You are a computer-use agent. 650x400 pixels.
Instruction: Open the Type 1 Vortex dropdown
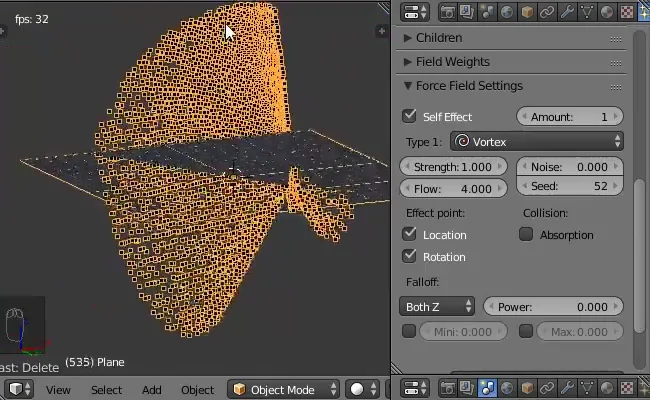[x=537, y=142]
